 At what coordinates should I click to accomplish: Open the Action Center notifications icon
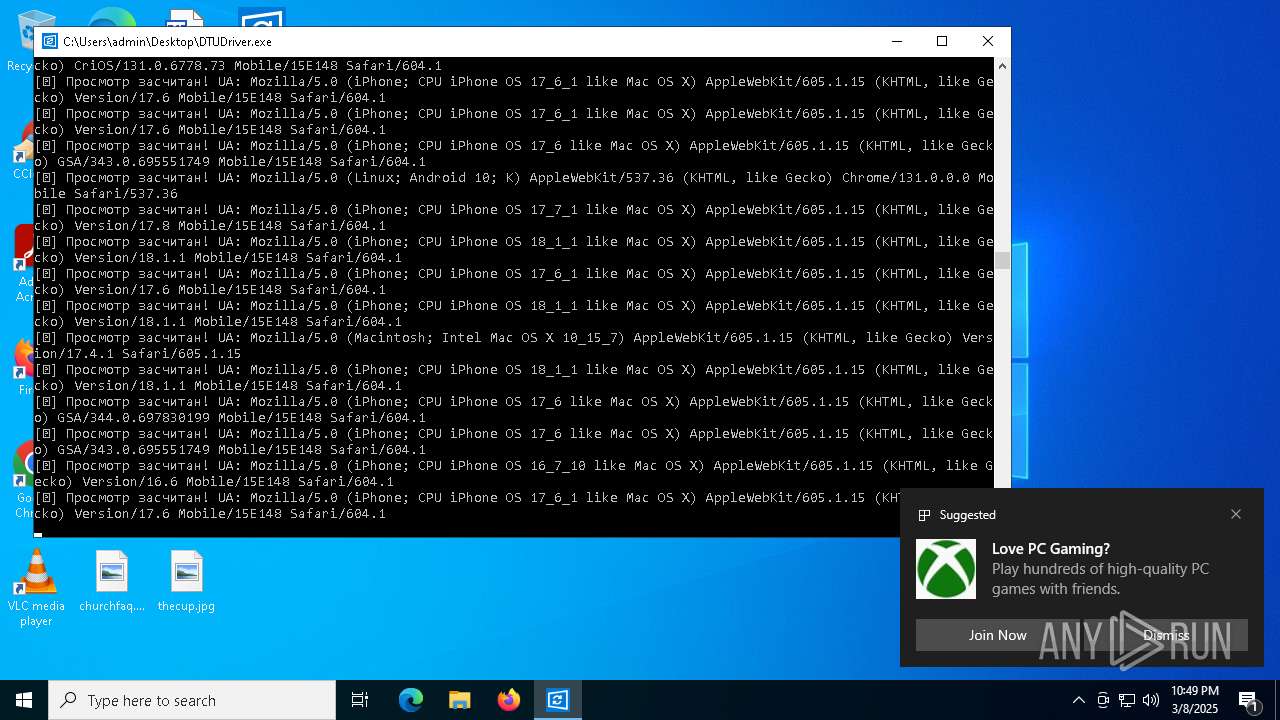pos(1248,700)
